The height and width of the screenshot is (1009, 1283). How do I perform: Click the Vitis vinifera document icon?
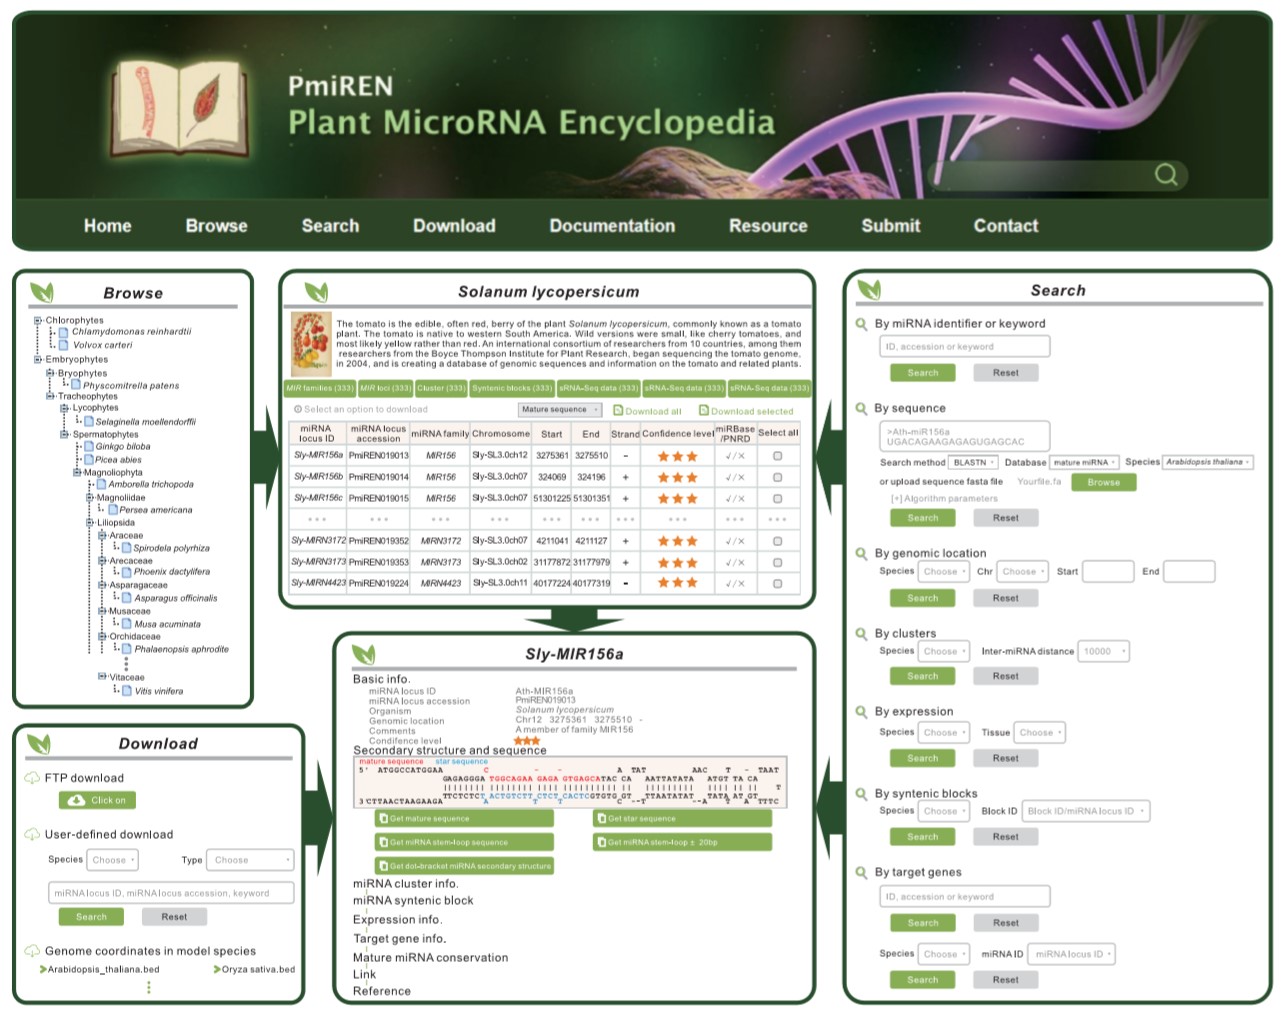(127, 690)
